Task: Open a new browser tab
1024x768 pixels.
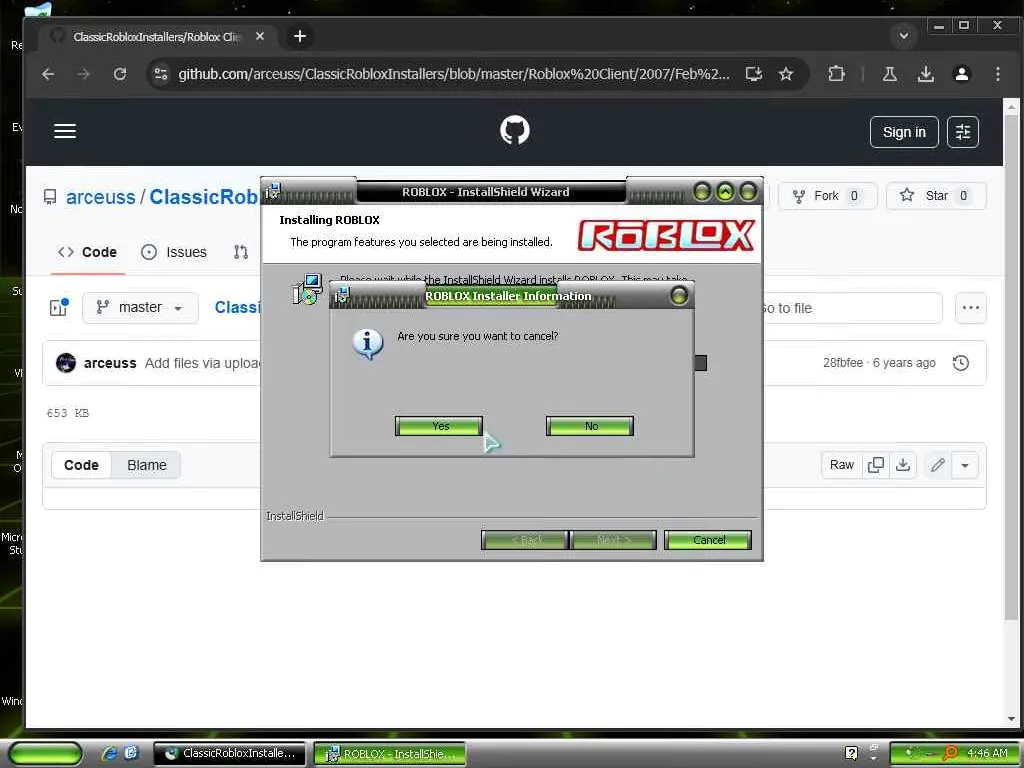Action: (300, 37)
